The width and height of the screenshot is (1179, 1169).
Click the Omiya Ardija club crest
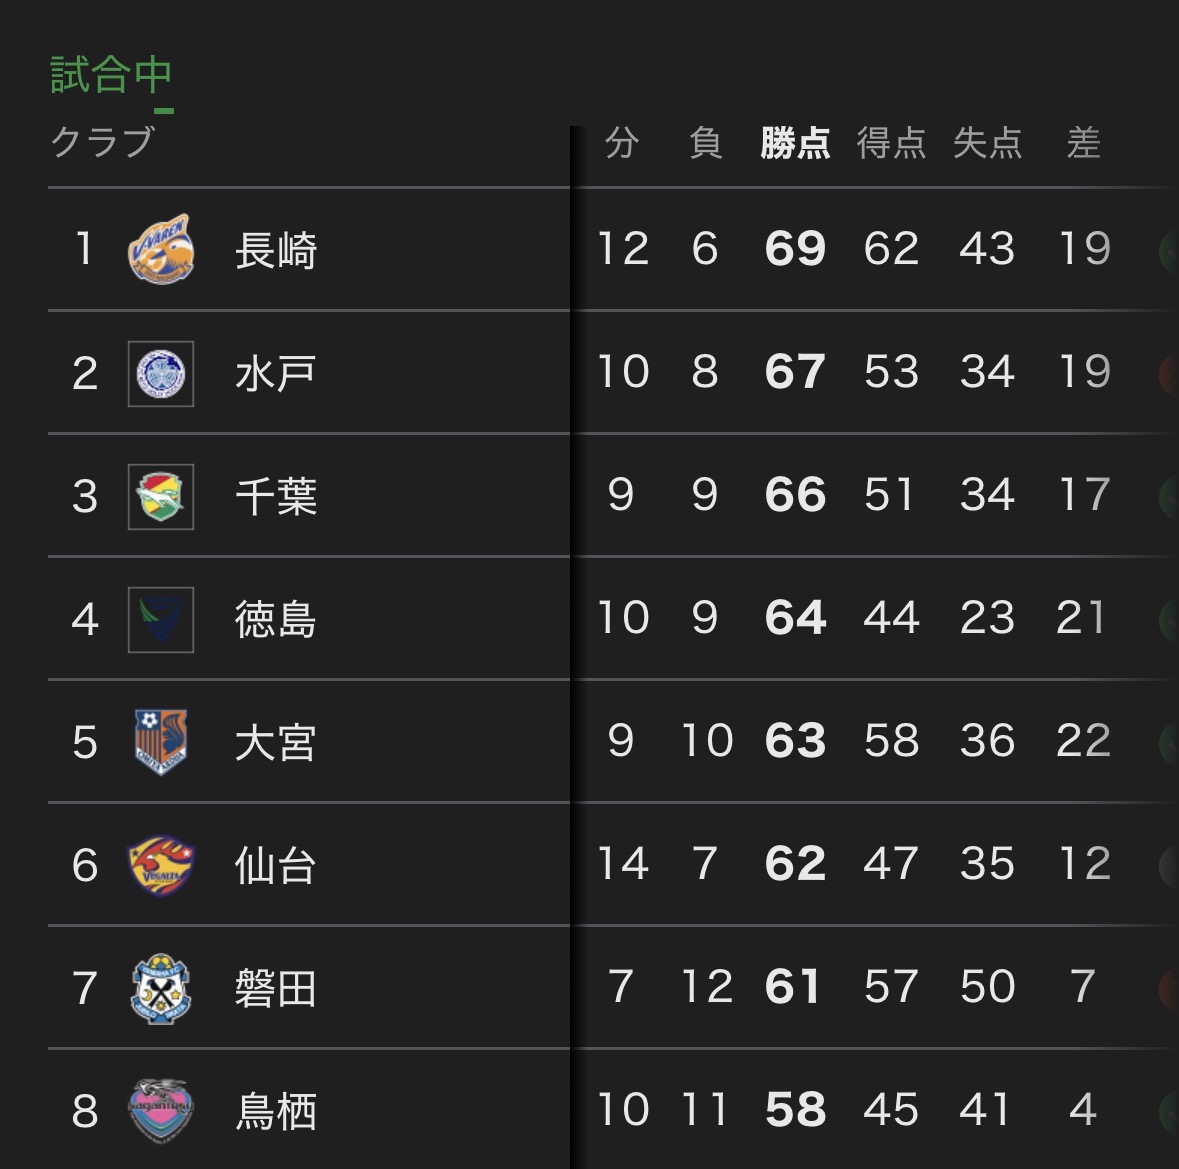tap(161, 742)
